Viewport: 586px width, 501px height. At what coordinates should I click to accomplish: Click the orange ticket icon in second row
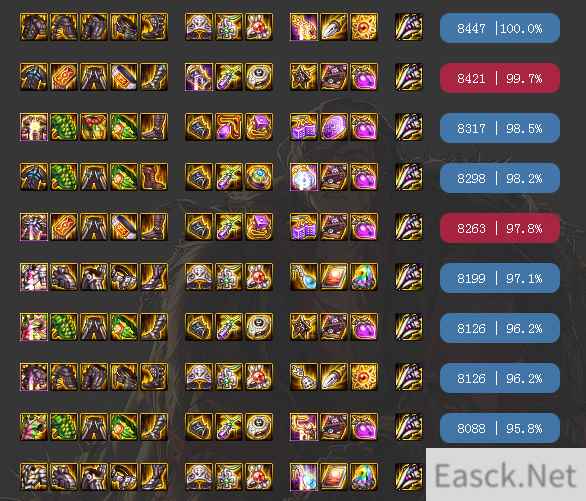[x=64, y=77]
